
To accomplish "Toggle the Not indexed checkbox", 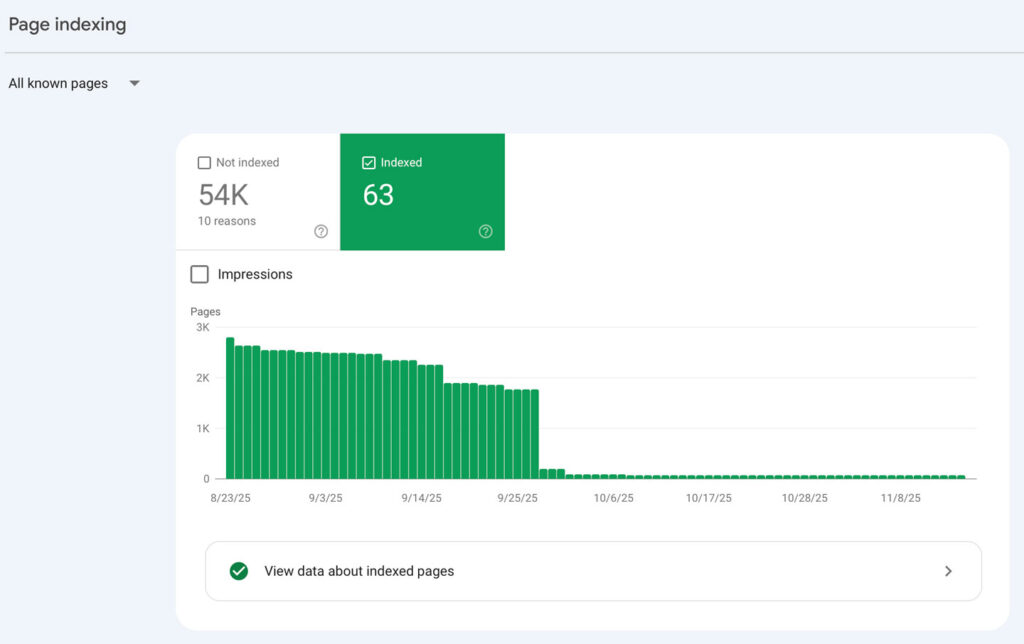I will pos(204,163).
